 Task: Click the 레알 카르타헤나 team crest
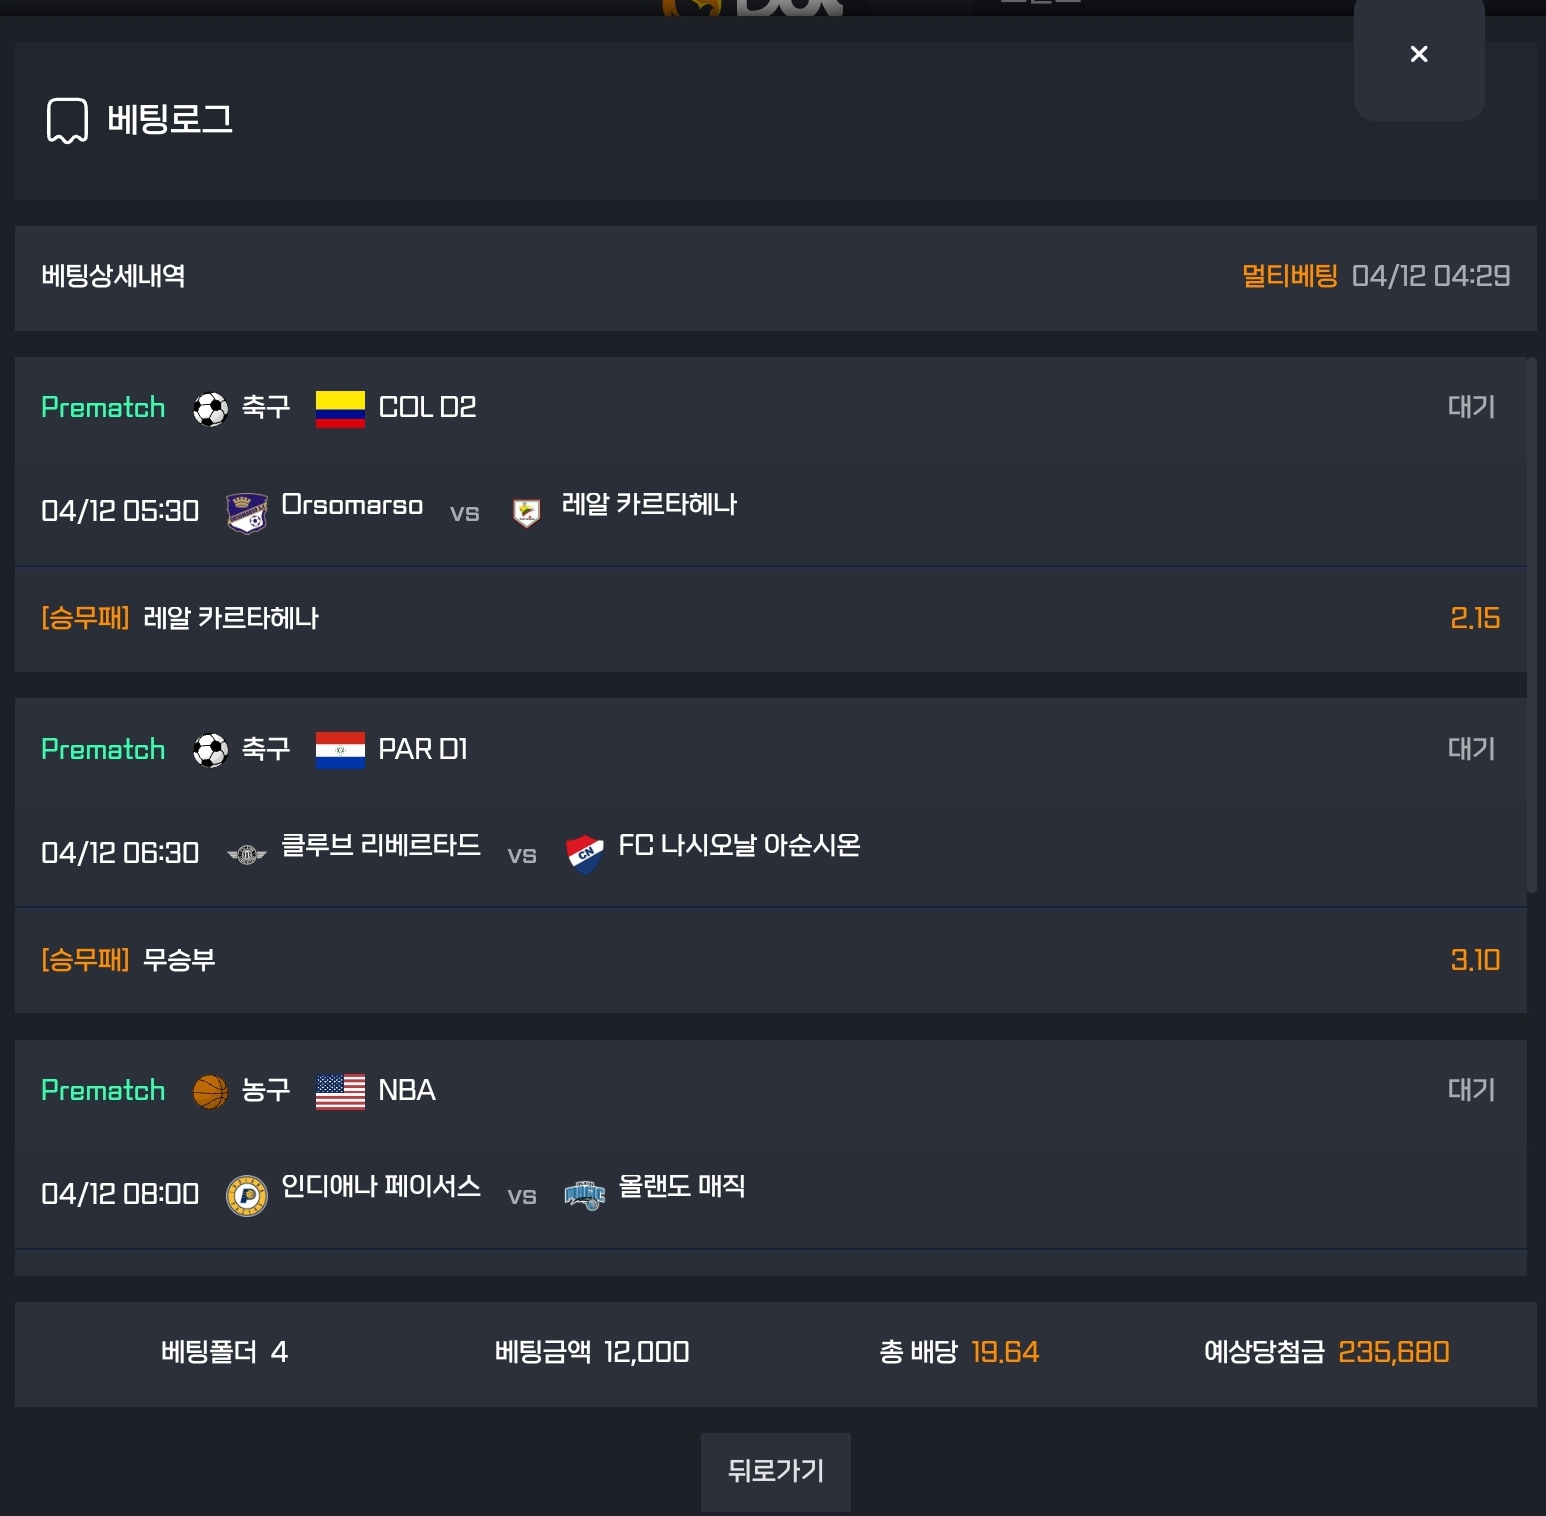tap(526, 512)
